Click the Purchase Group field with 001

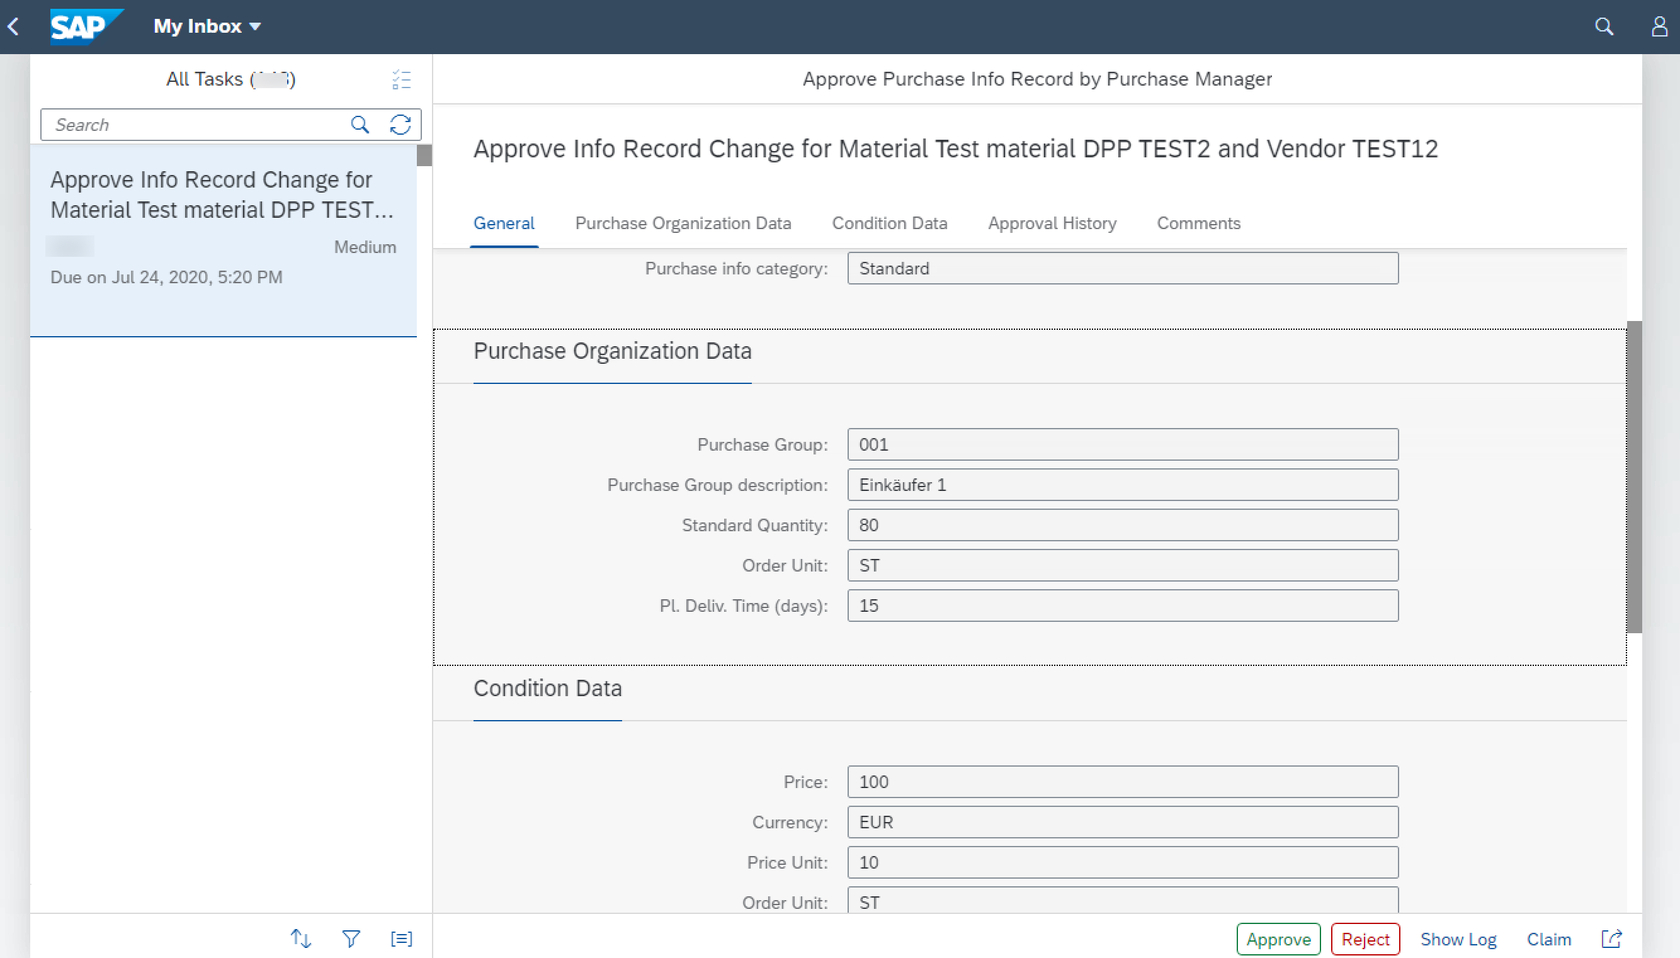tap(1123, 444)
